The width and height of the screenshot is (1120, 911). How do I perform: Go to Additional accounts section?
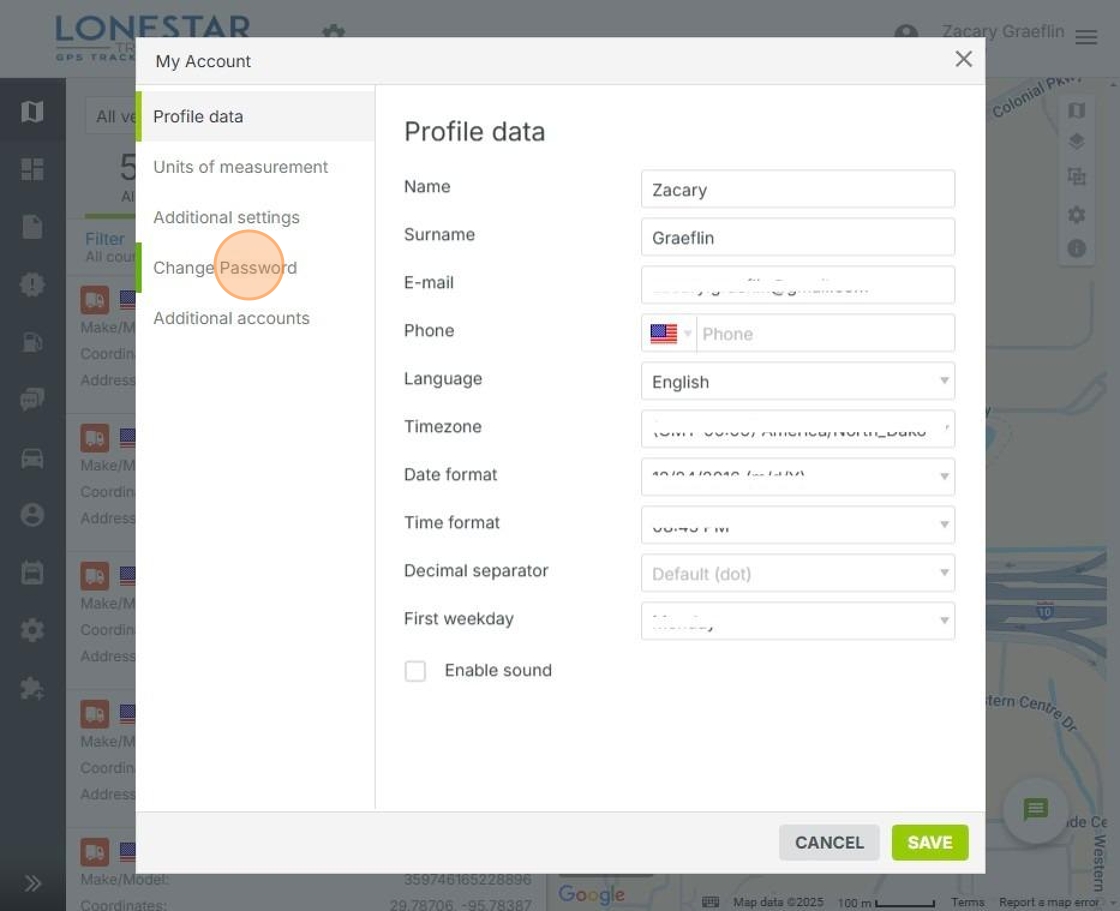231,318
